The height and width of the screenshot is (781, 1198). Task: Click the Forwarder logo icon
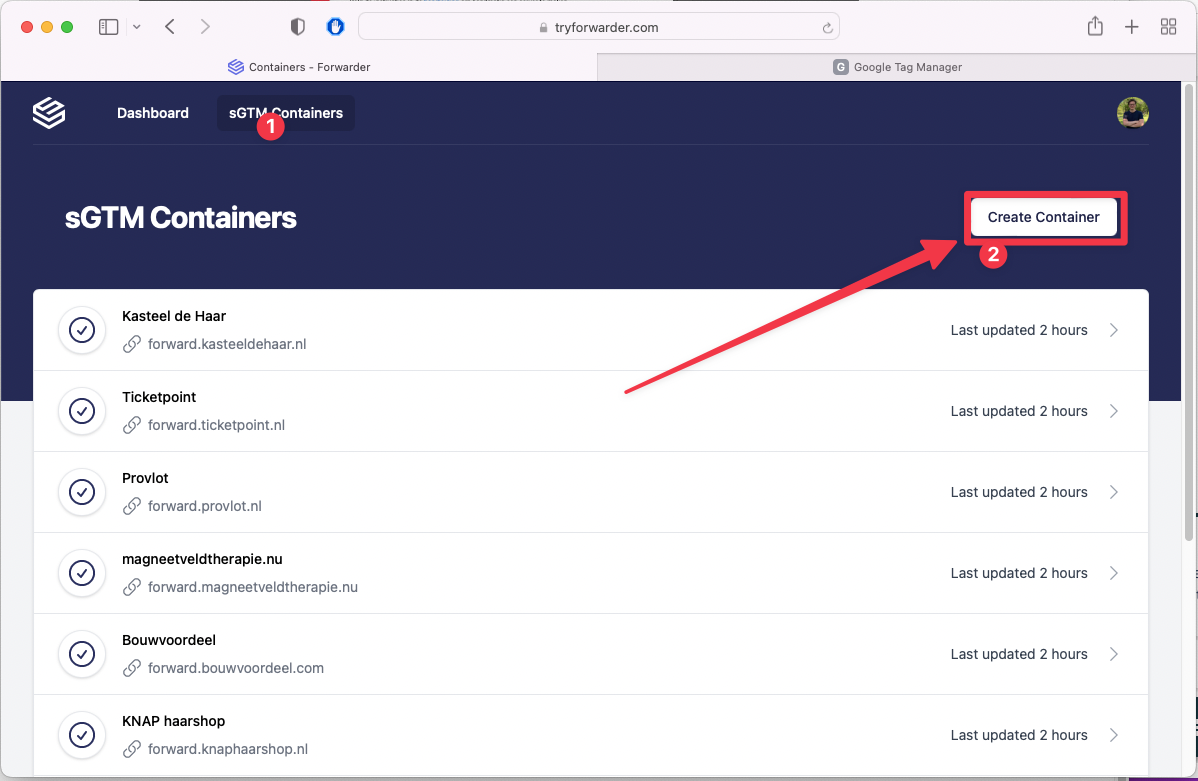48,113
